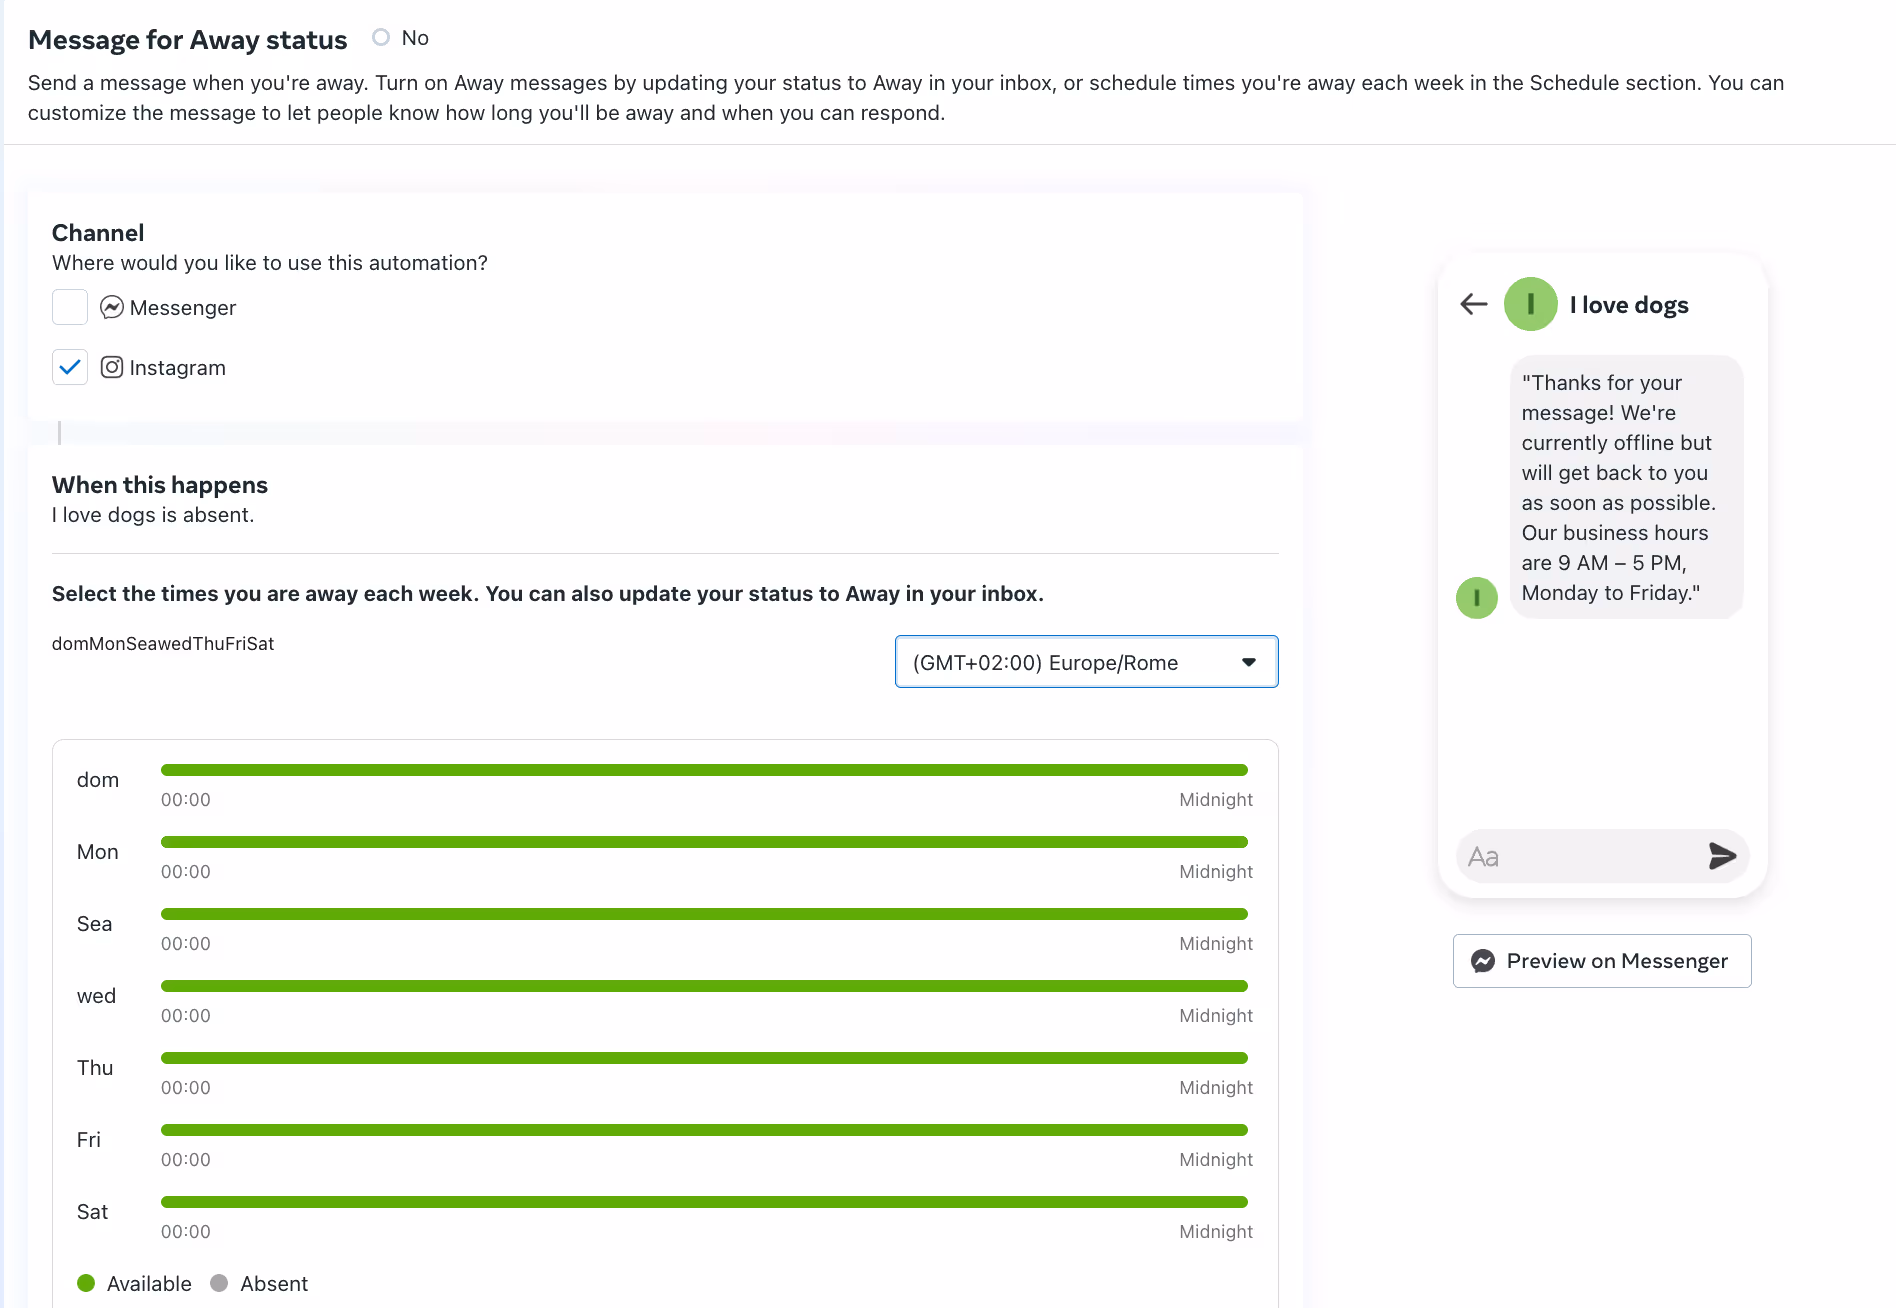Uncheck the Instagram checkbox

(70, 367)
